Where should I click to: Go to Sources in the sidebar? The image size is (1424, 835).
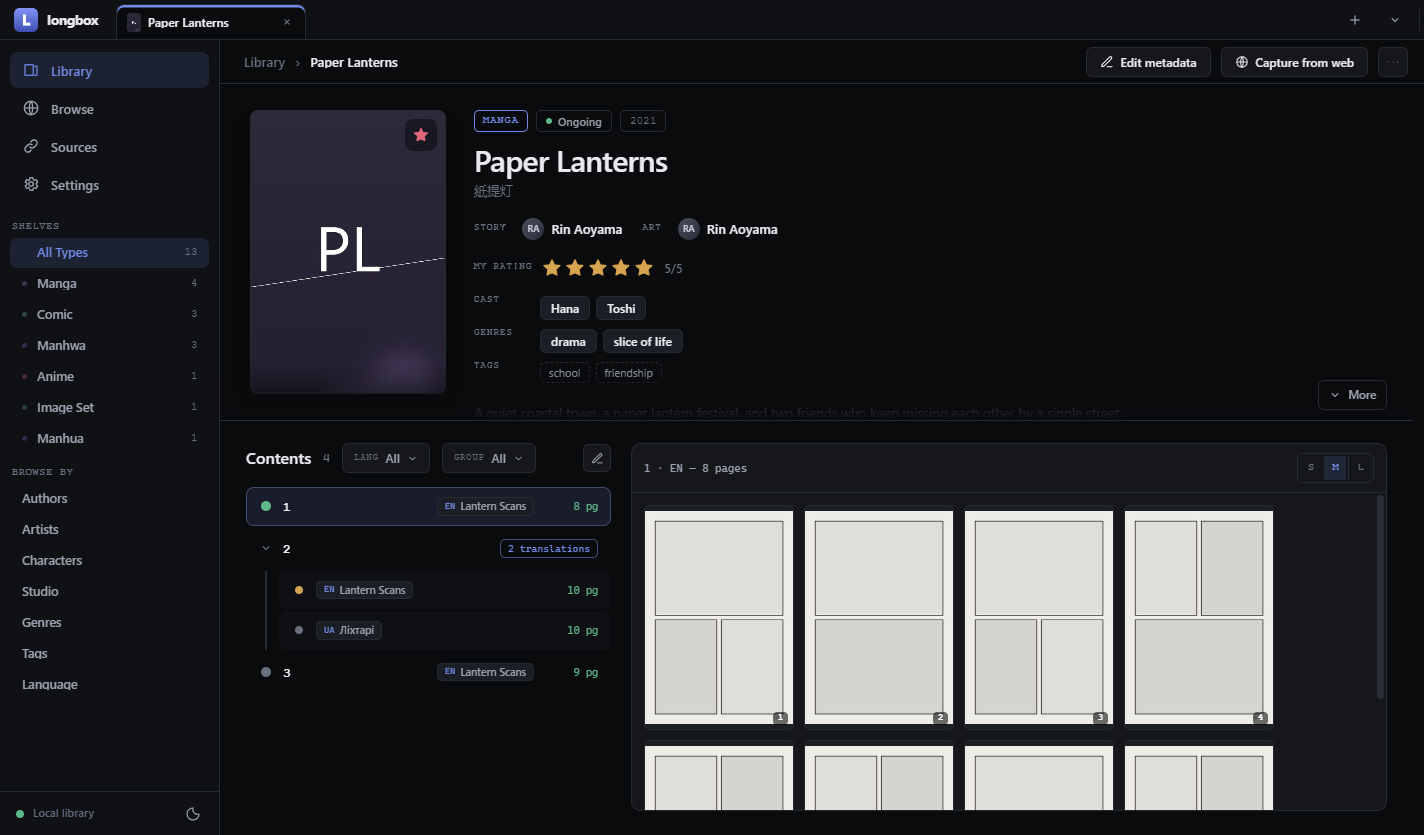point(109,147)
